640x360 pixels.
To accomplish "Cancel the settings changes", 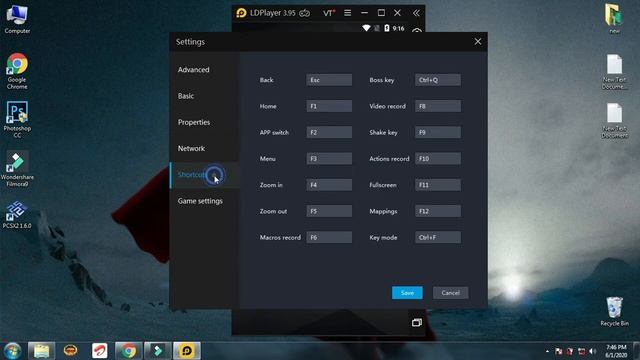I will tap(451, 293).
